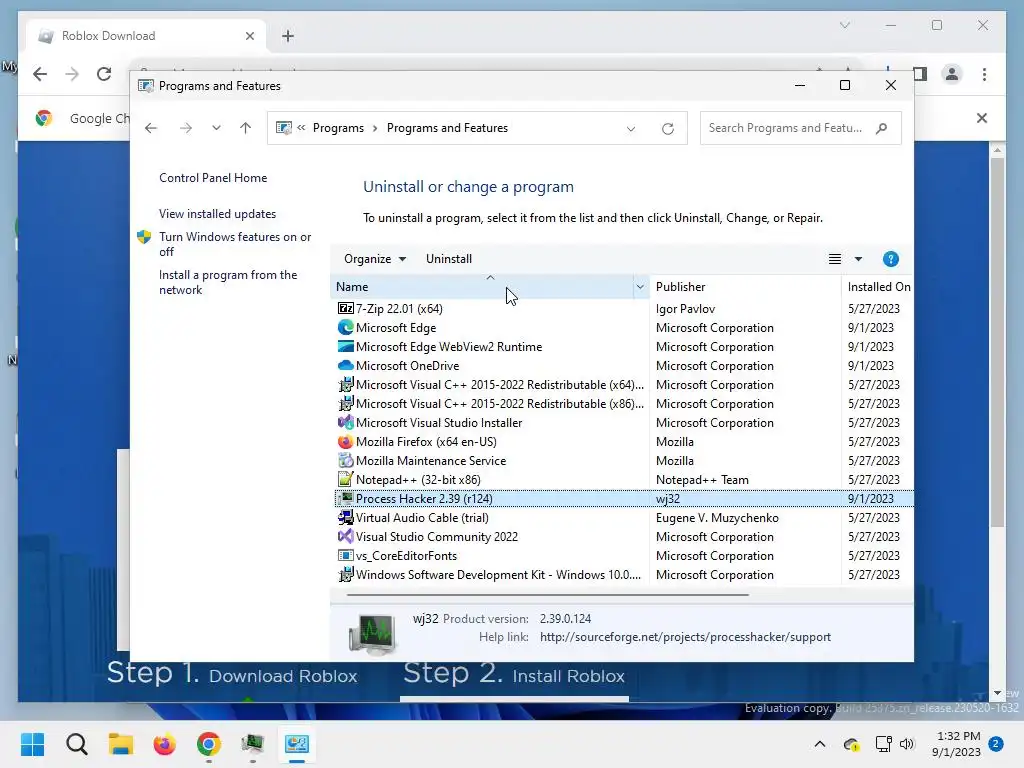Select the Igor Pavlov publisher cell
Image resolution: width=1024 pixels, height=768 pixels.
(x=685, y=308)
